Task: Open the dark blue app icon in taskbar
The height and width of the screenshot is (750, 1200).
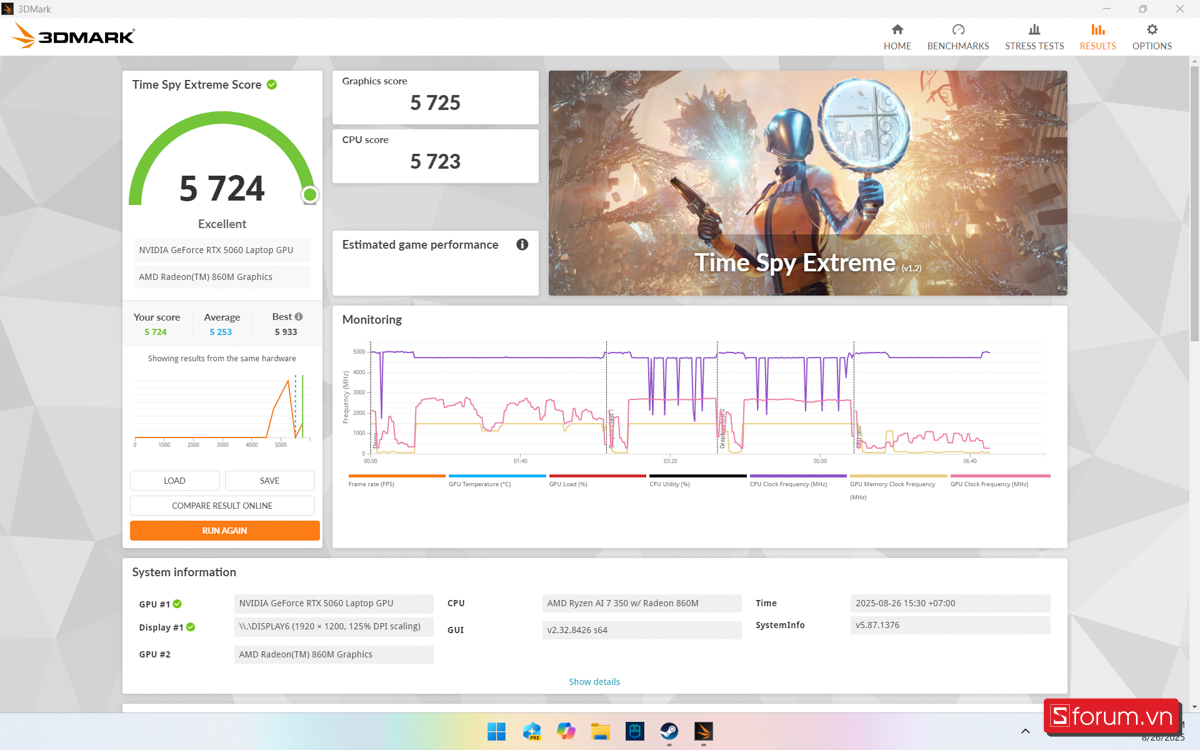Action: [635, 731]
